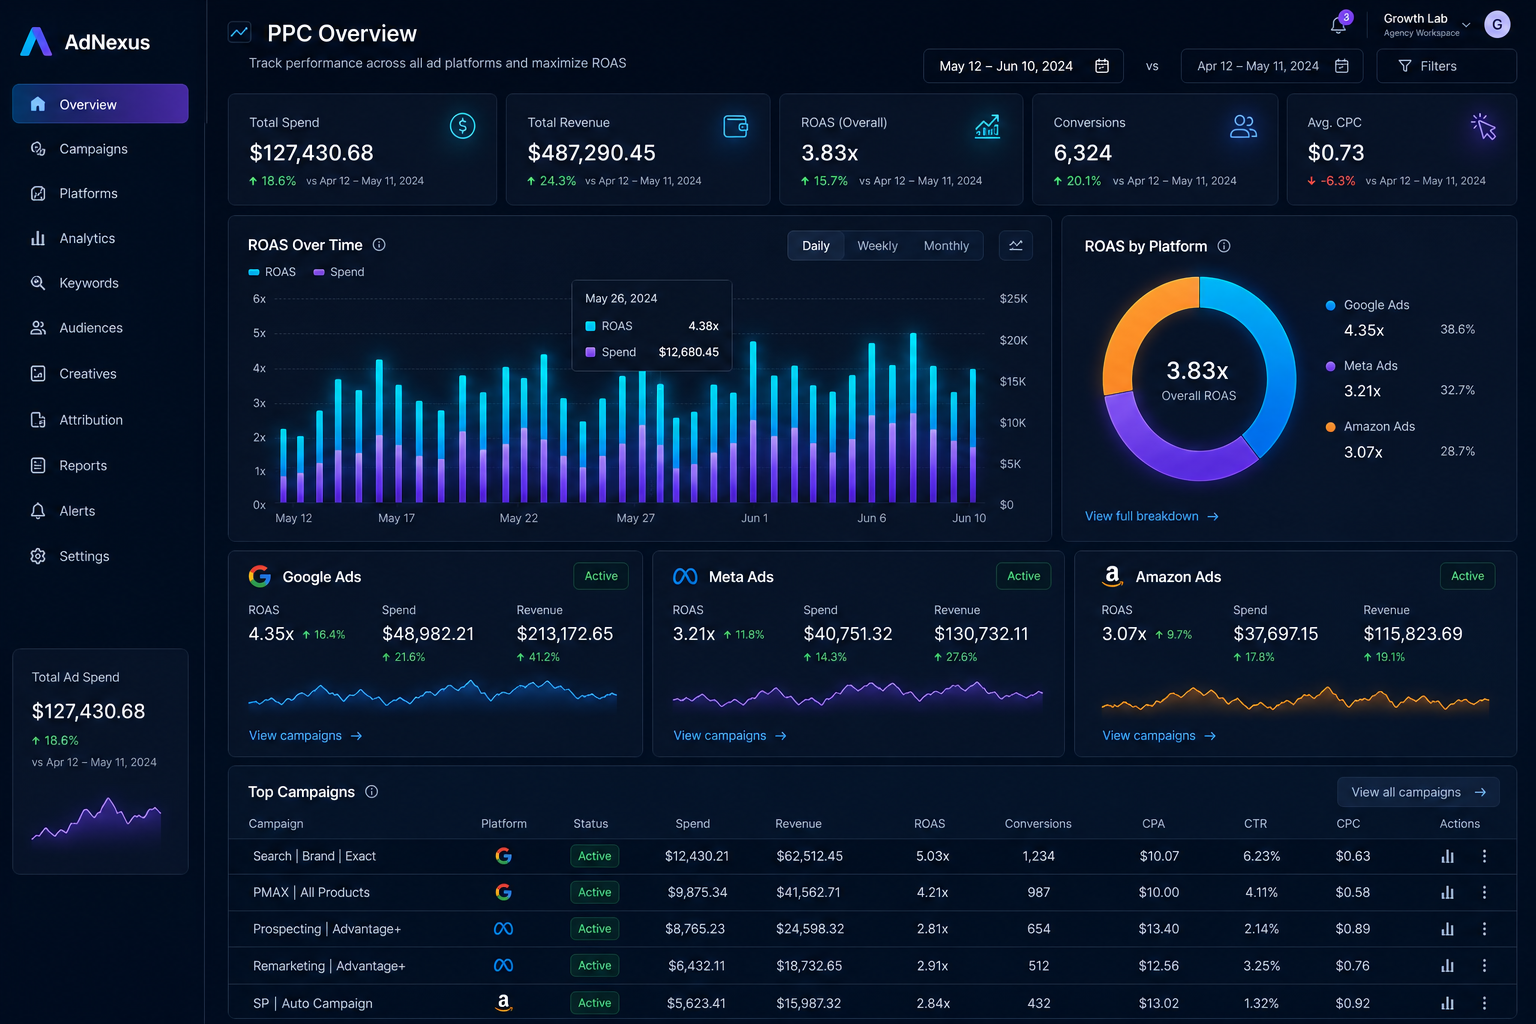Toggle the ROAS legend series
Image resolution: width=1536 pixels, height=1024 pixels.
(x=272, y=272)
